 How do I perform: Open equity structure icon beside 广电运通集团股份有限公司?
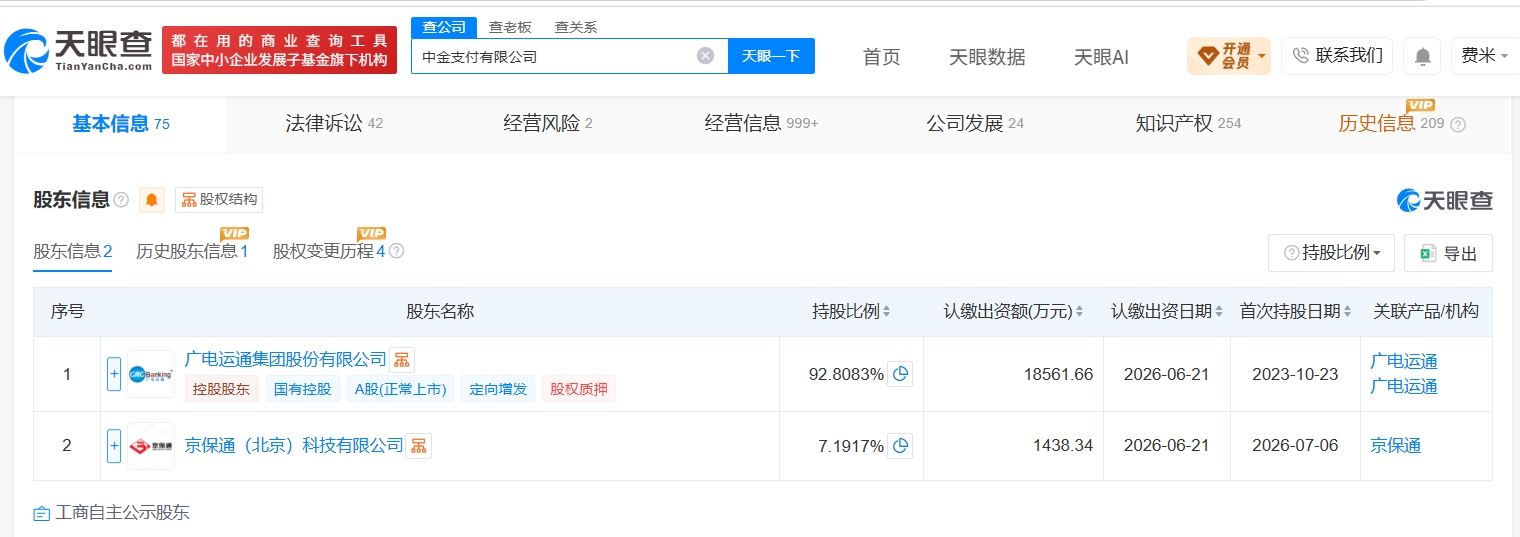[402, 359]
